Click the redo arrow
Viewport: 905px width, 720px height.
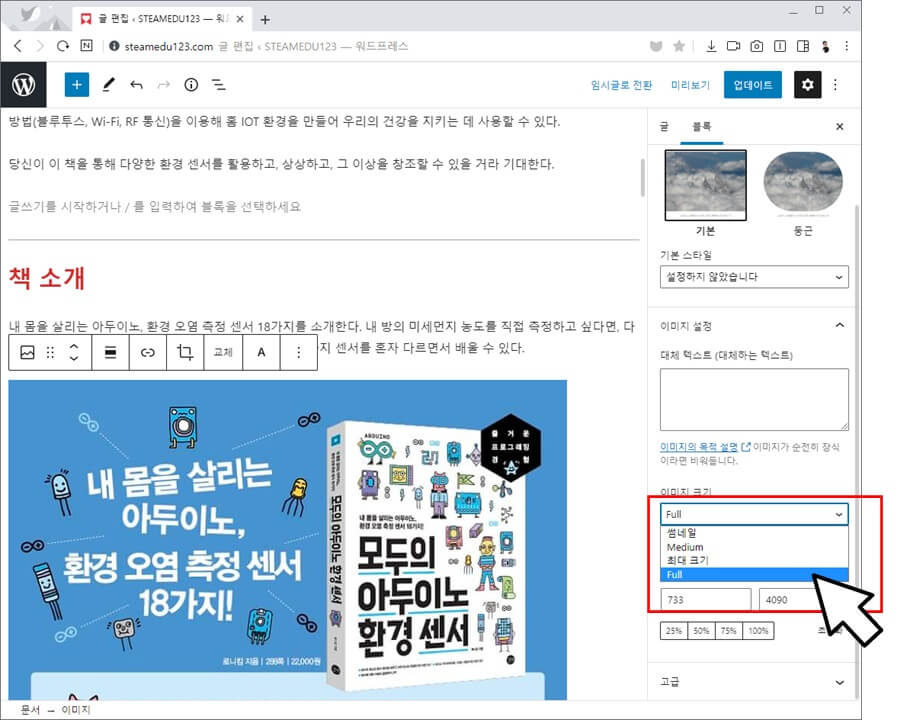click(x=164, y=85)
